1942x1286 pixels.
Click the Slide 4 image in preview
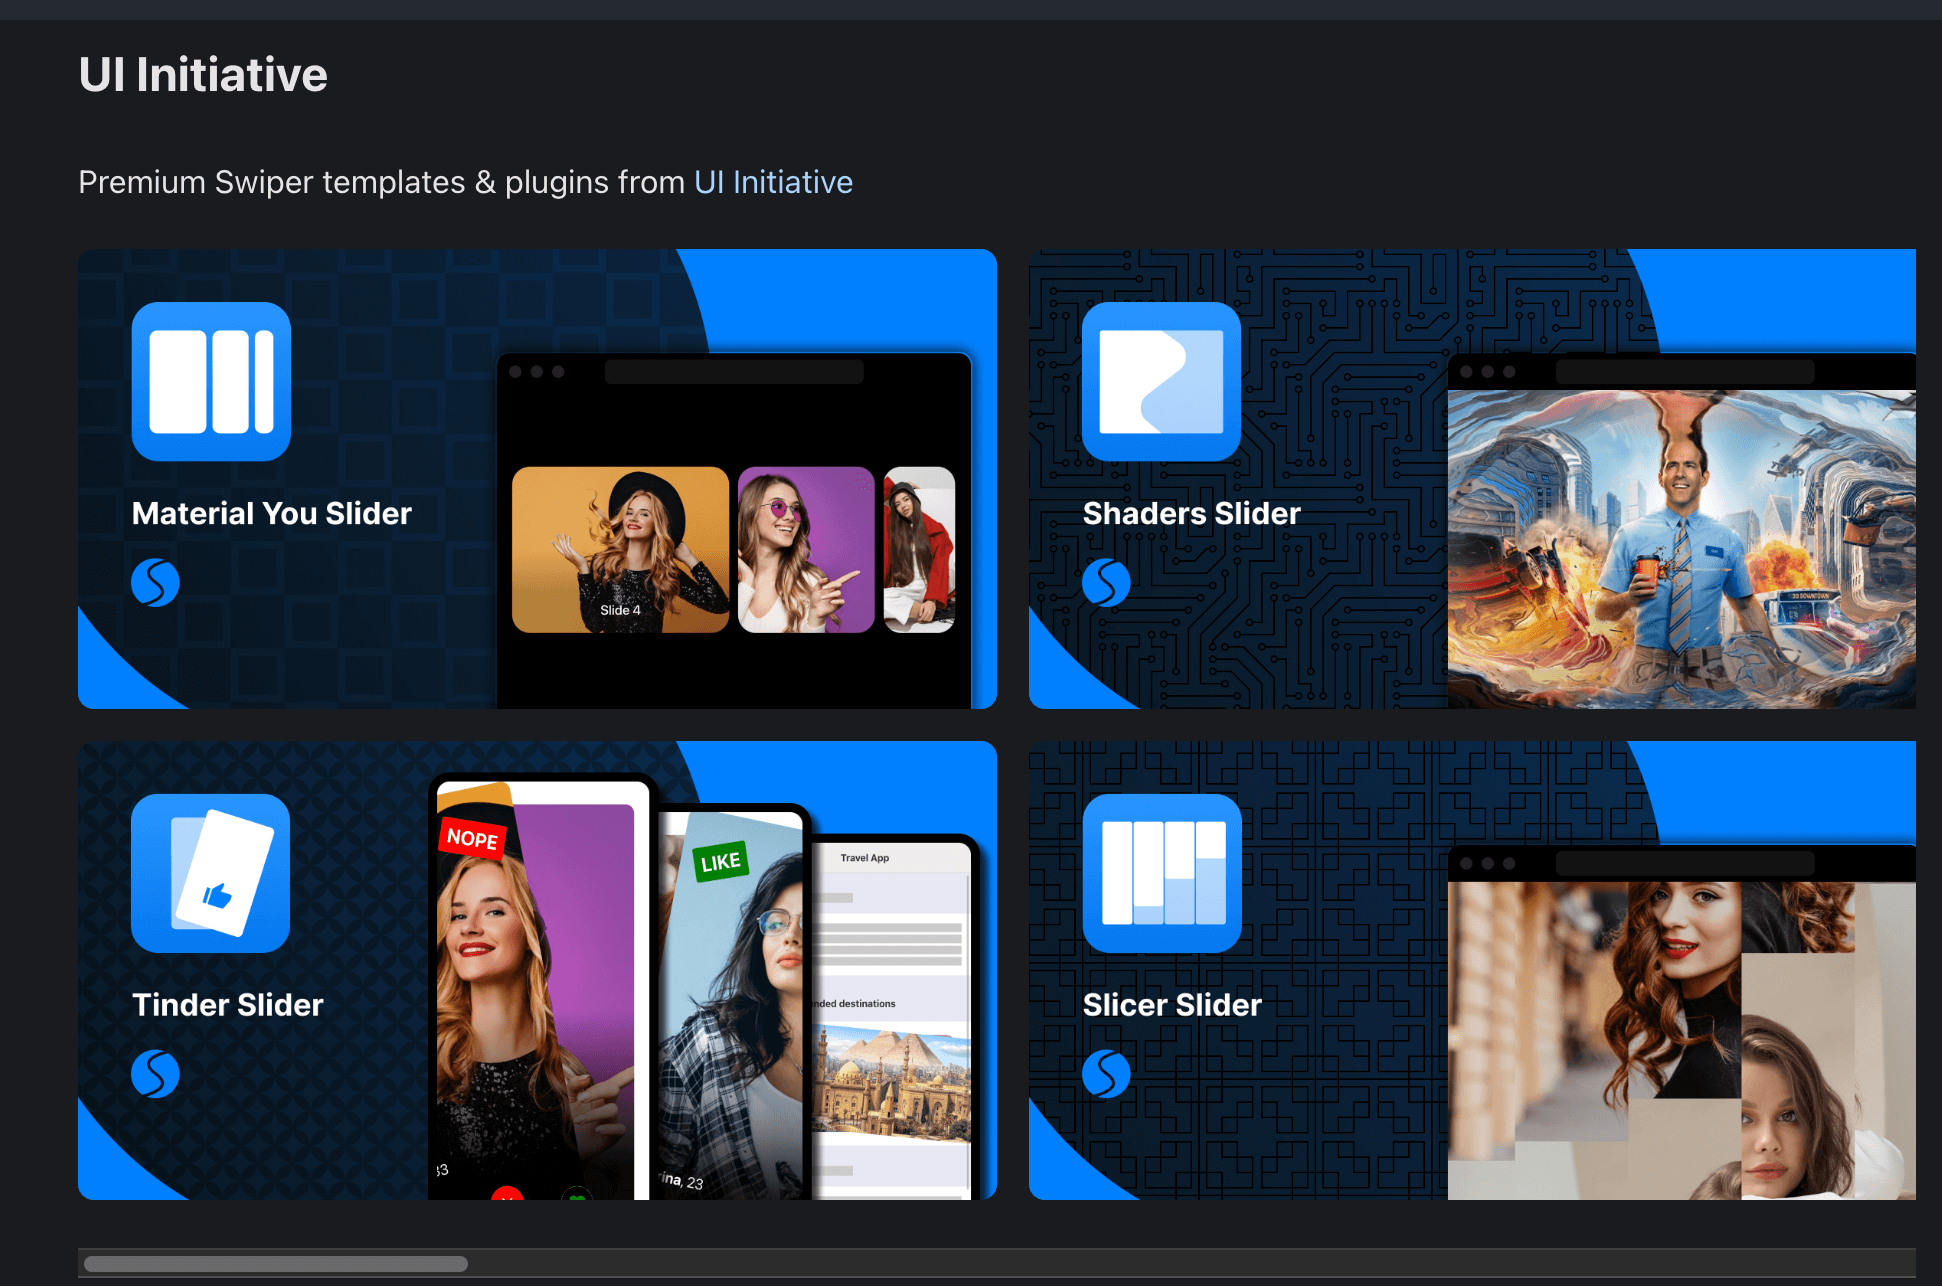(x=620, y=549)
